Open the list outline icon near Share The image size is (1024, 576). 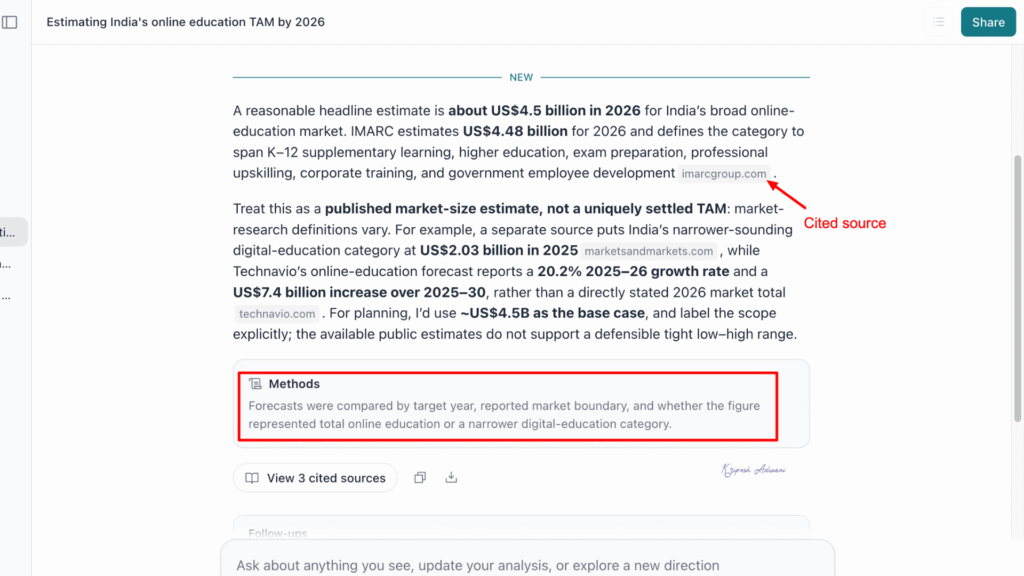(x=938, y=22)
